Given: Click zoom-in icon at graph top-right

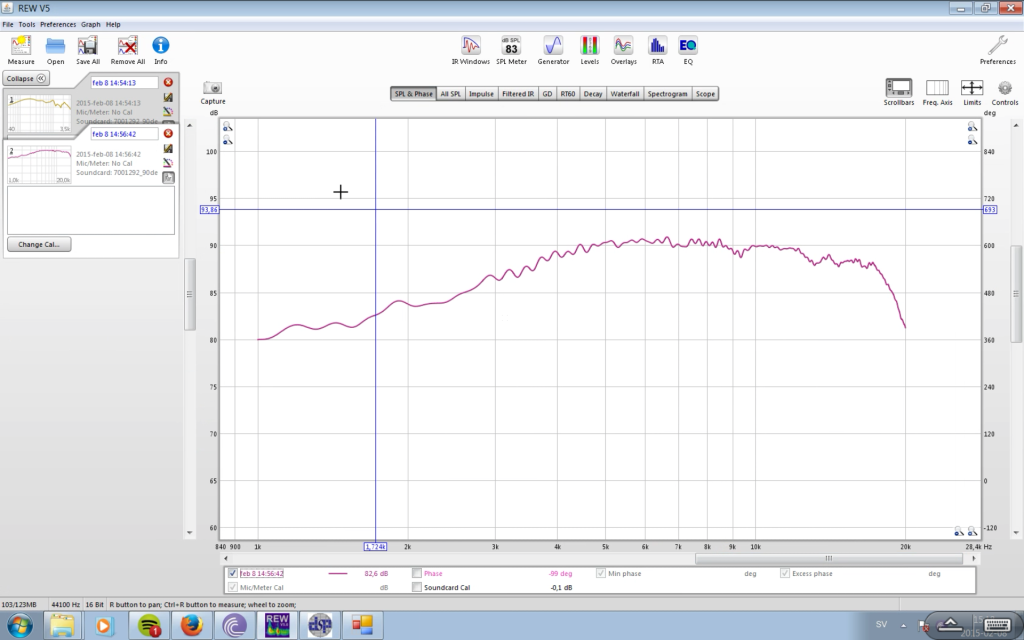Looking at the screenshot, I should tap(972, 127).
